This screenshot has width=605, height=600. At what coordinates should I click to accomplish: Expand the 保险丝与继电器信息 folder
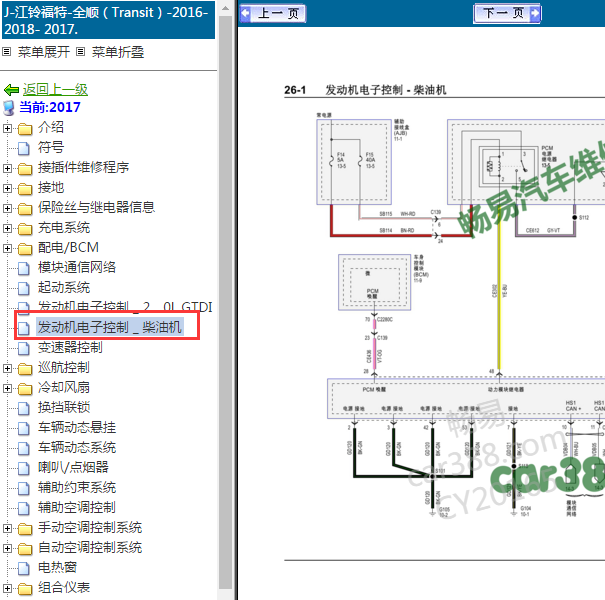pyautogui.click(x=7, y=208)
